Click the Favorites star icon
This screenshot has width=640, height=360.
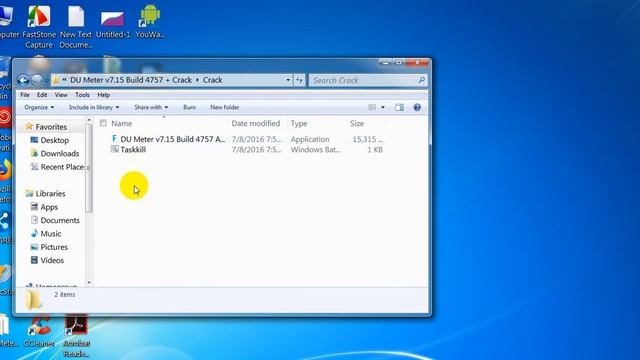[x=29, y=127]
